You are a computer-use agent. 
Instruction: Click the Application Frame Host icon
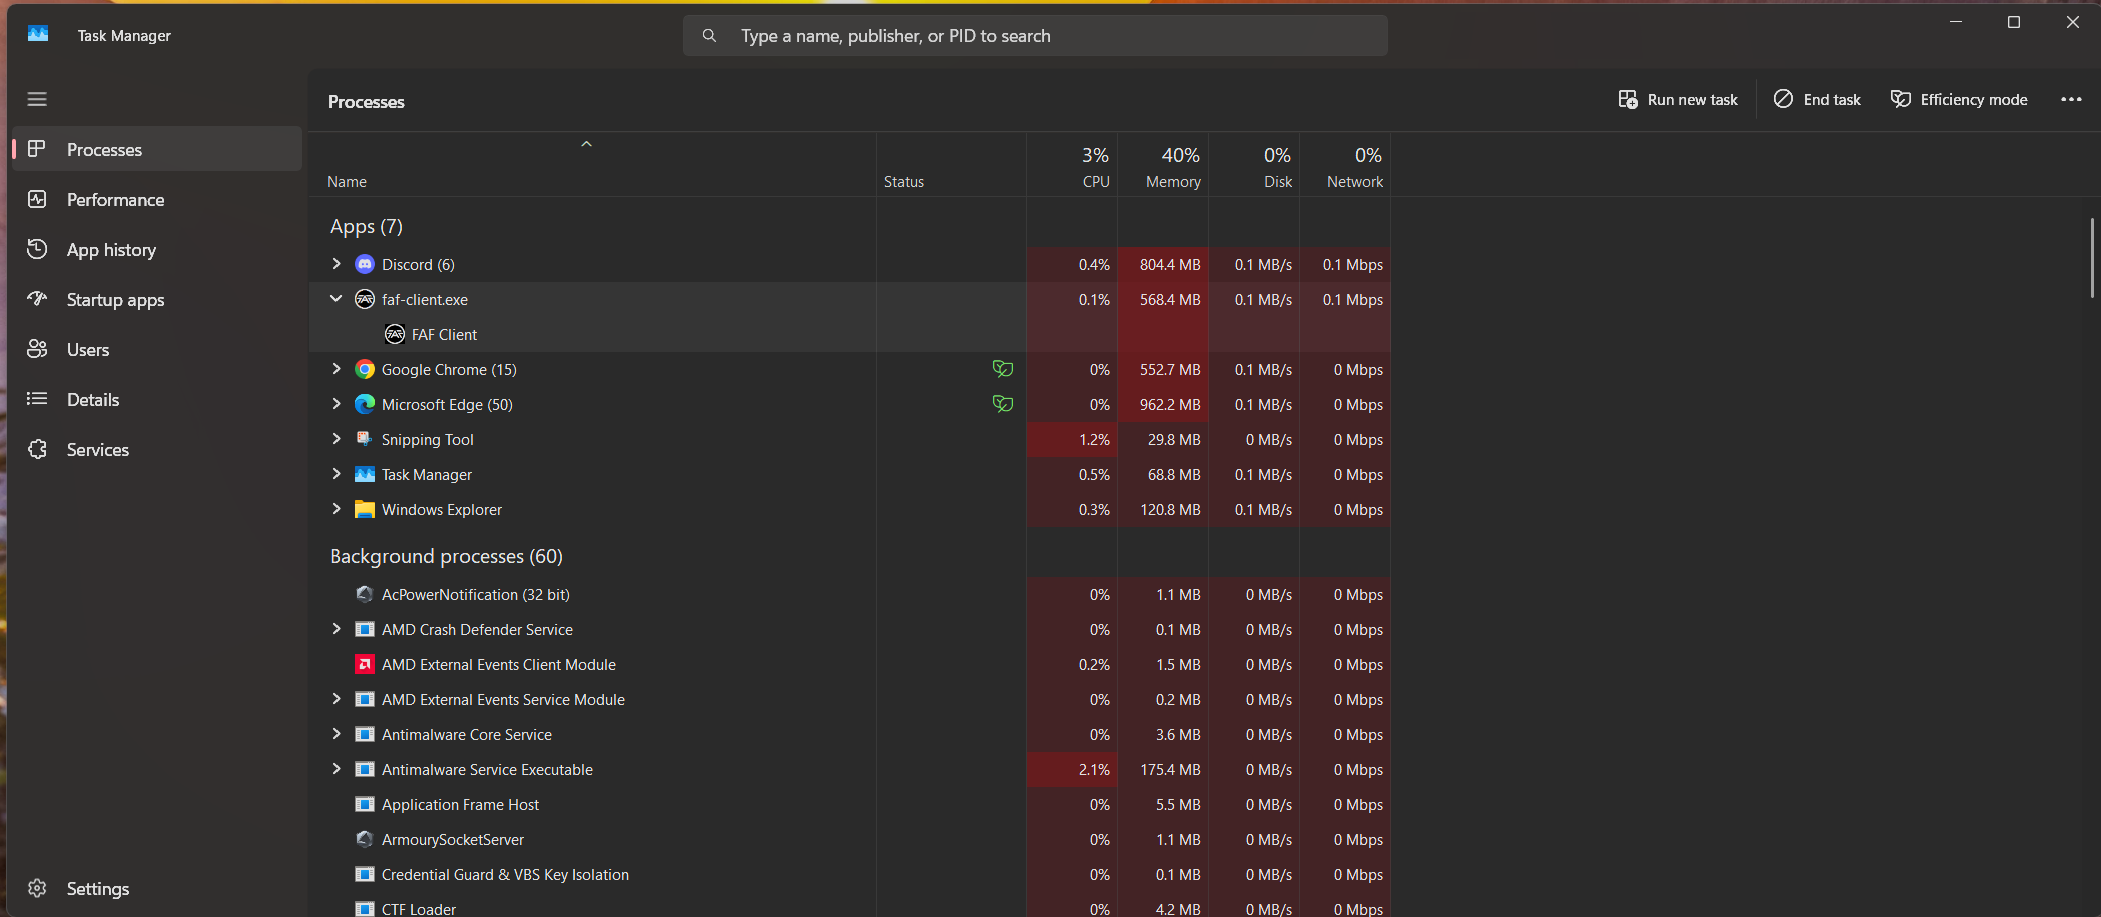coord(365,804)
